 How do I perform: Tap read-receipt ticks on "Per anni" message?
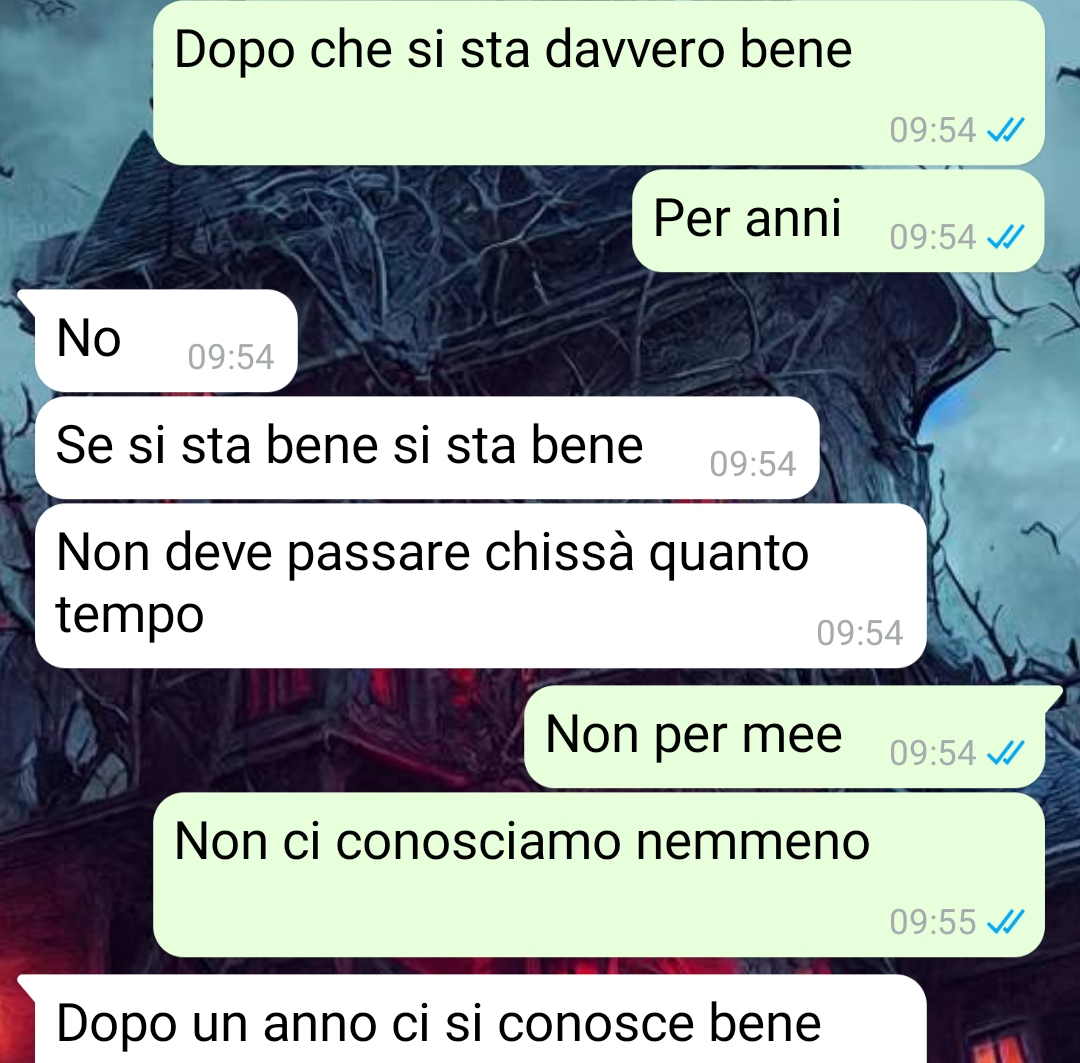coord(1006,237)
